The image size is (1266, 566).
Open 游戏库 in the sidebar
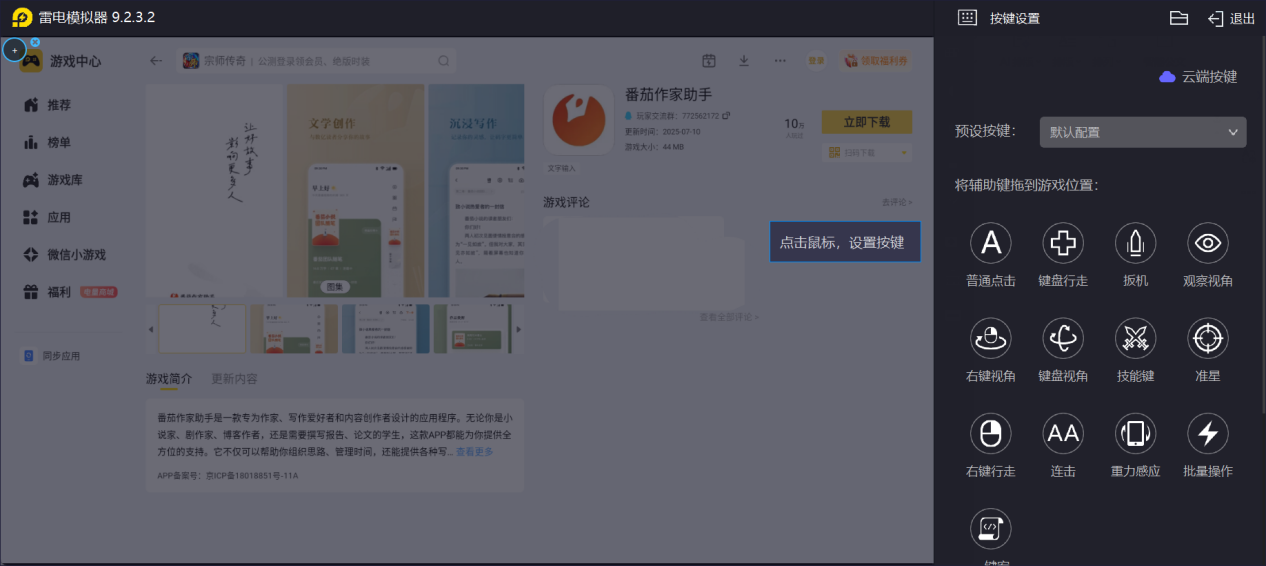click(65, 180)
